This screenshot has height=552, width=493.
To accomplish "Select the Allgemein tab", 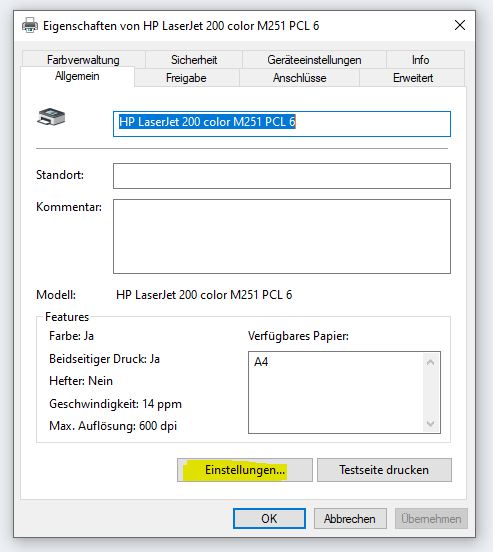I will [x=77, y=76].
